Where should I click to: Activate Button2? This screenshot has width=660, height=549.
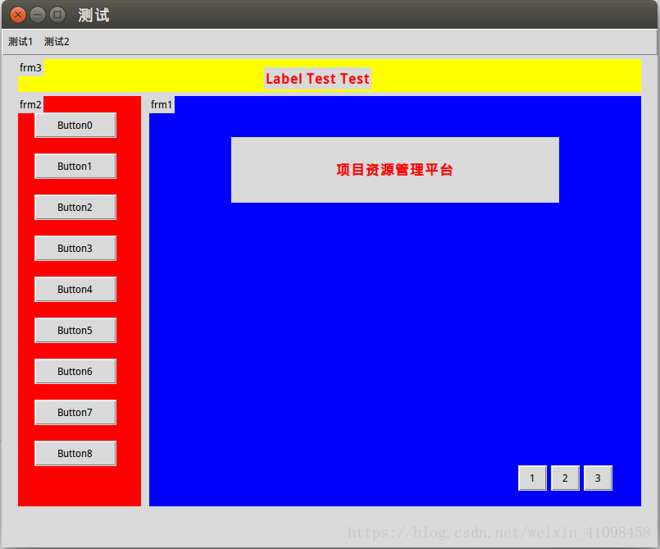(75, 207)
